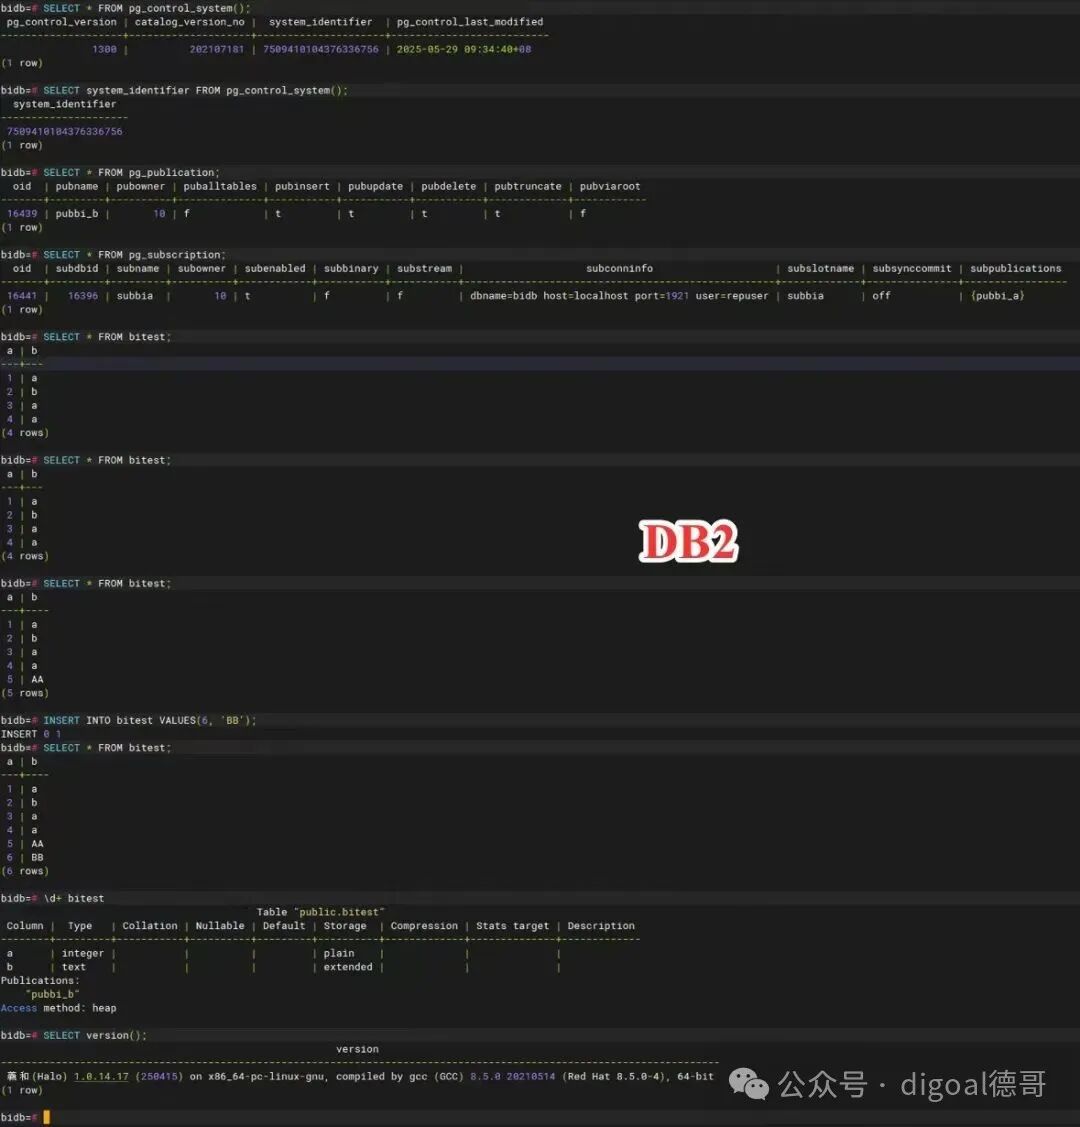Select the 'subname' column header
Screen dimensions: 1080x1127
[x=138, y=268]
